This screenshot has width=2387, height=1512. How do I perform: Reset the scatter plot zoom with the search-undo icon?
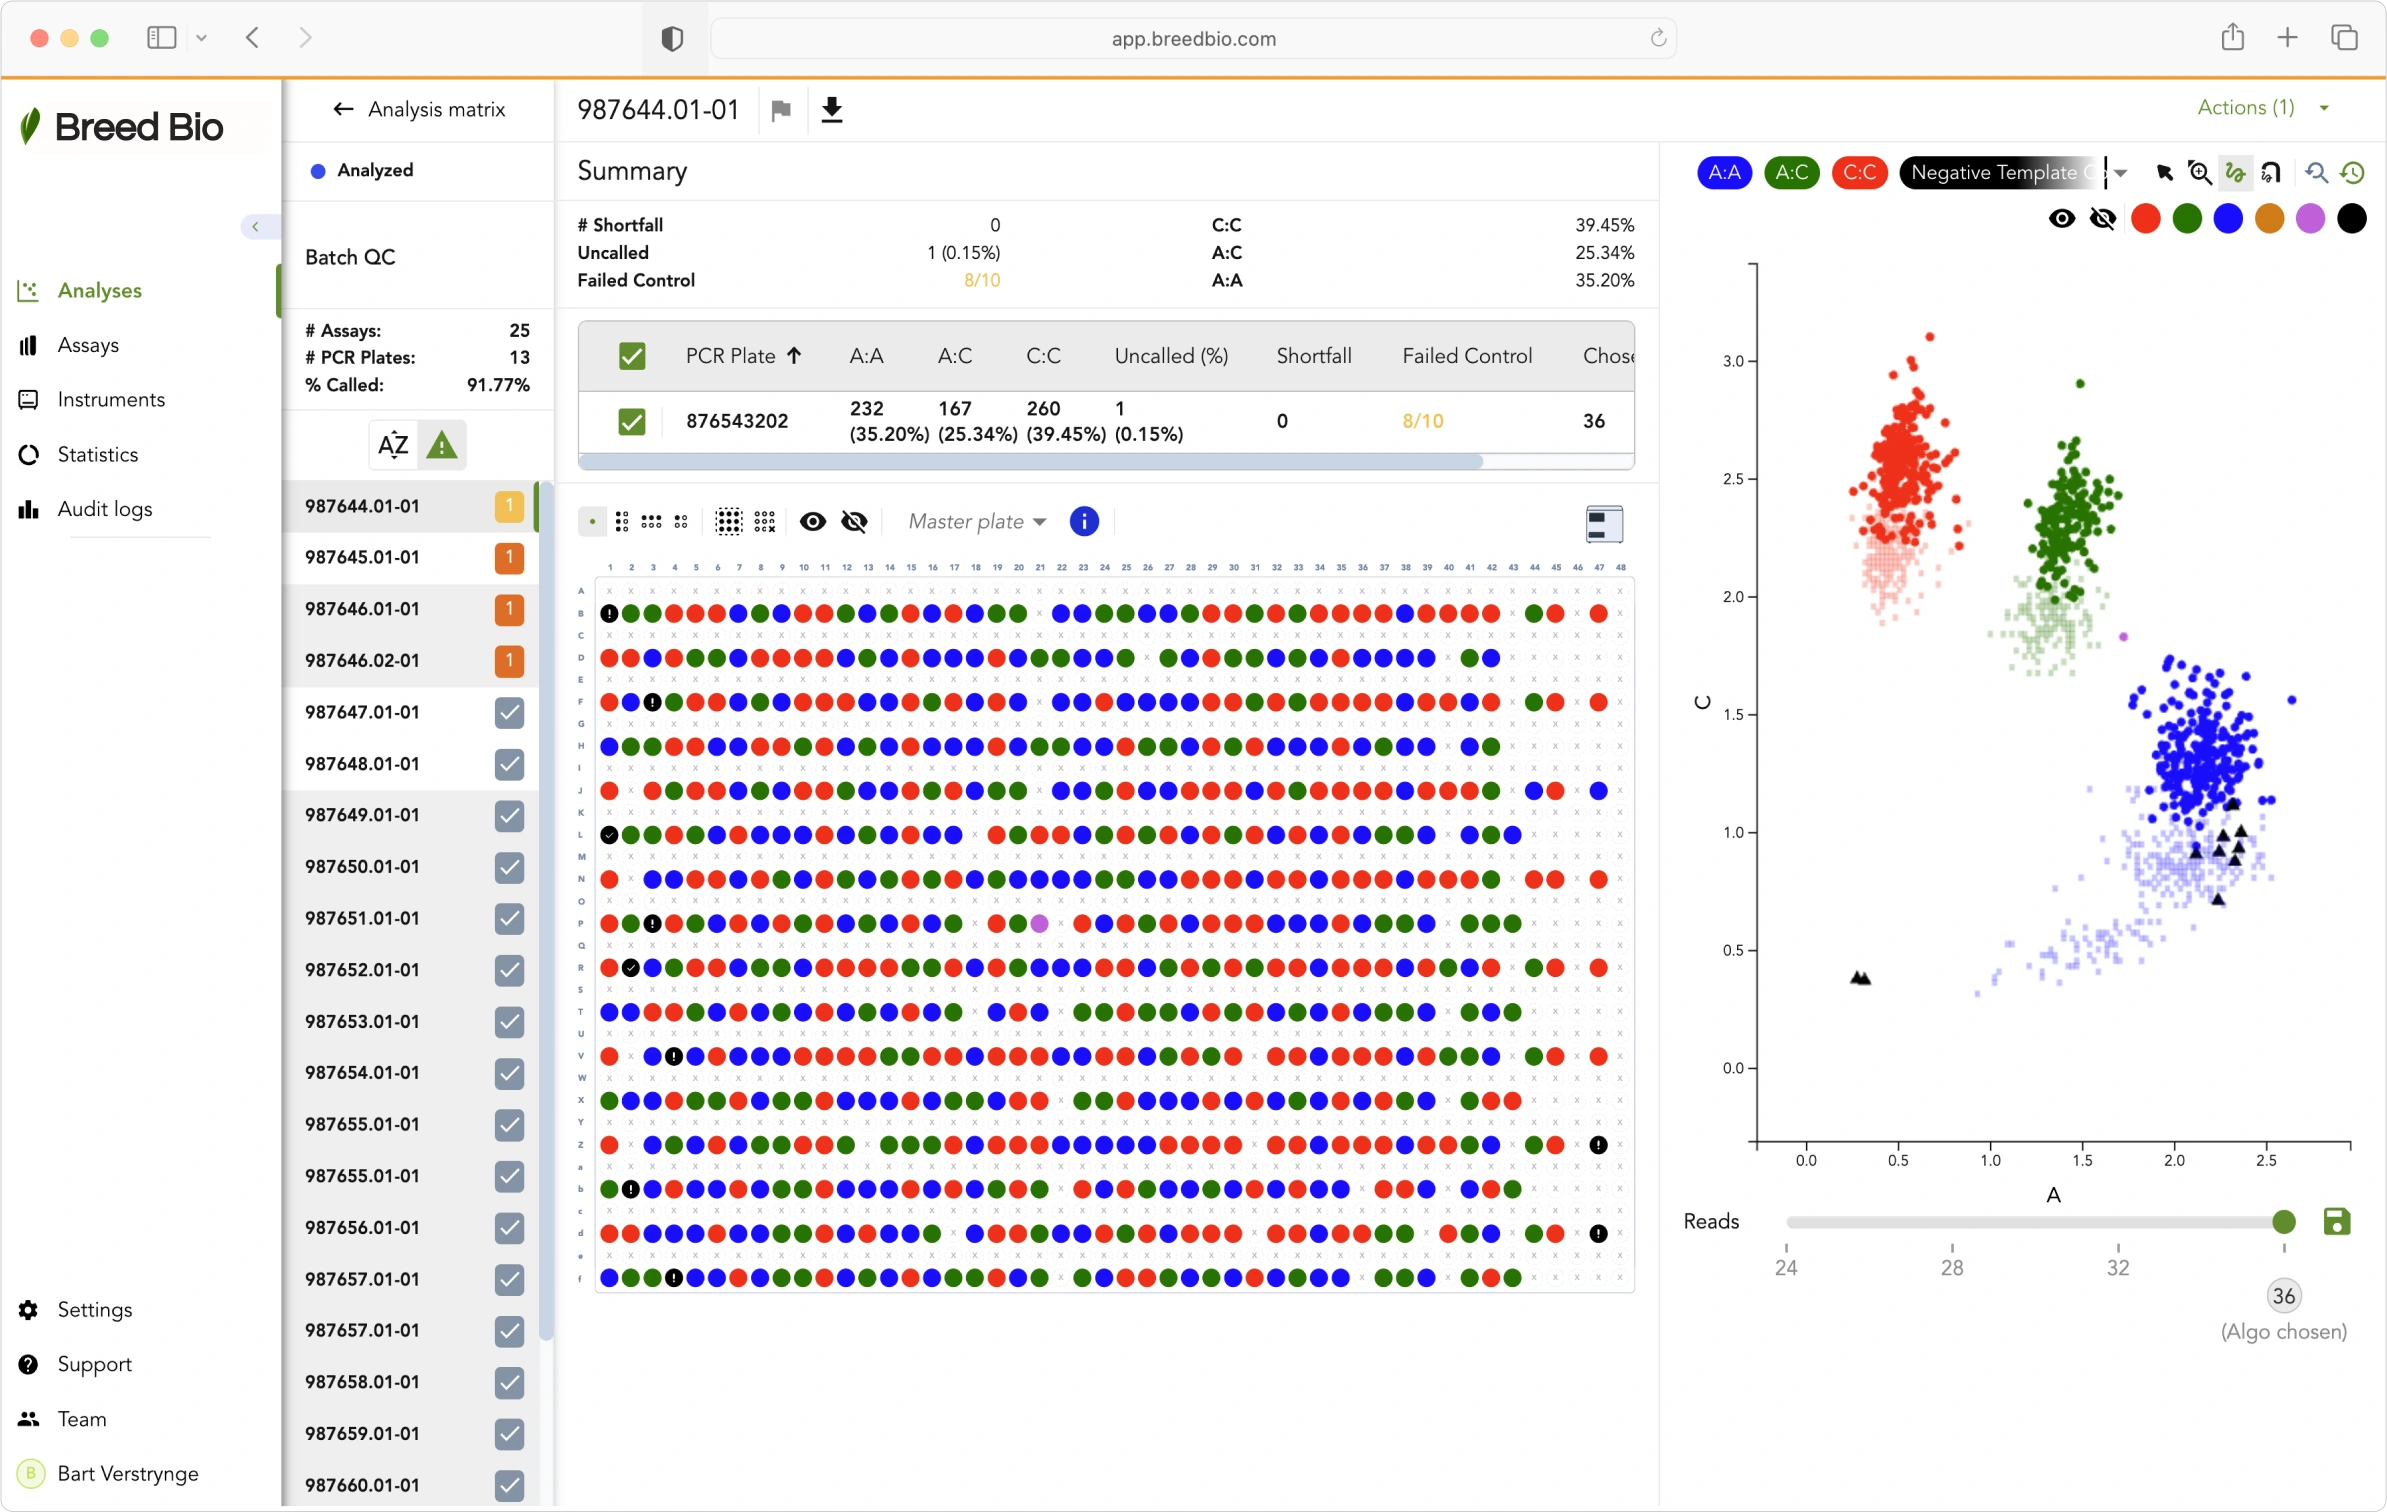click(x=2314, y=172)
